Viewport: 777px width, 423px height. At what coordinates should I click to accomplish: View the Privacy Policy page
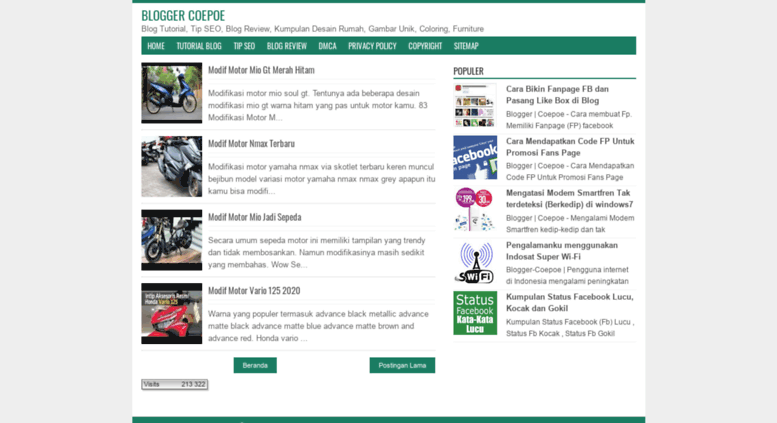[x=372, y=46]
